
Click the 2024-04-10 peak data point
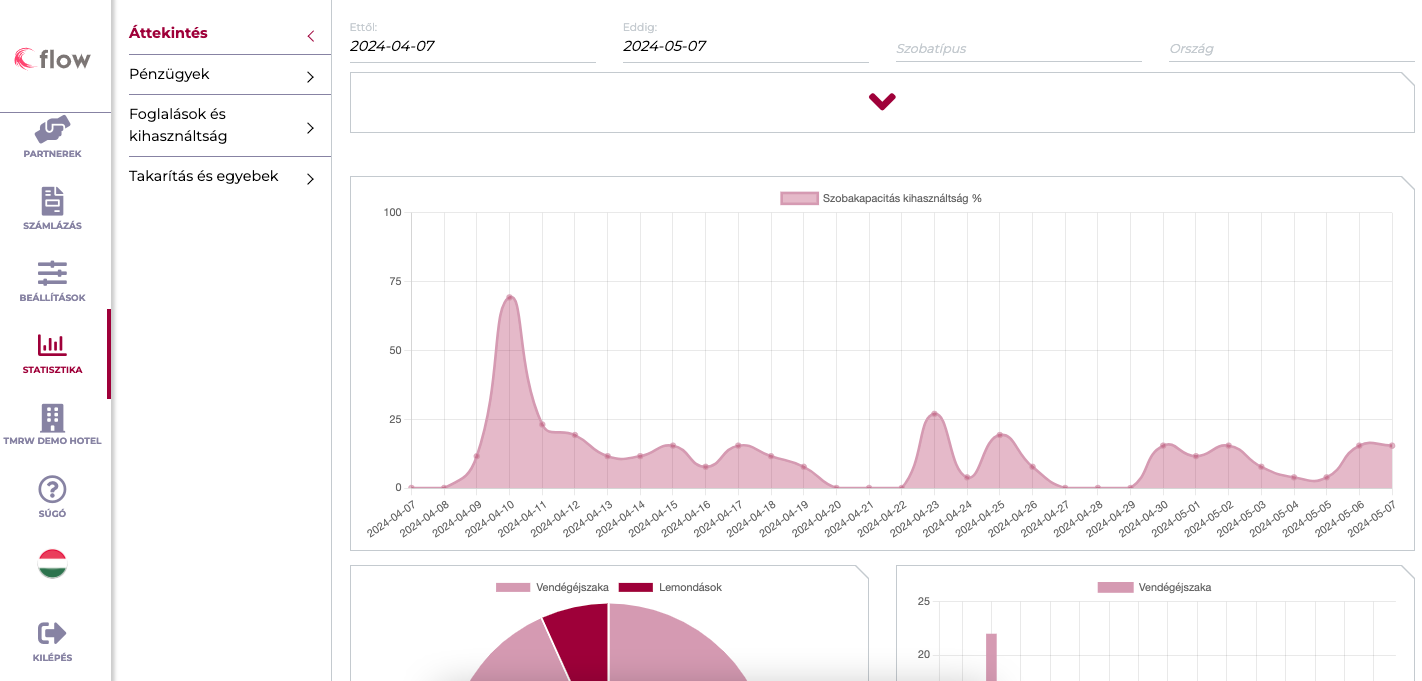click(509, 297)
